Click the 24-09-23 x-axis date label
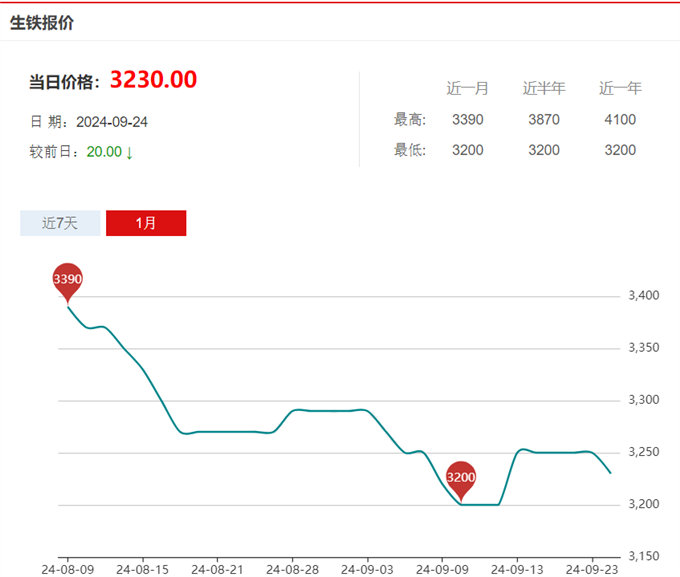 point(591,568)
